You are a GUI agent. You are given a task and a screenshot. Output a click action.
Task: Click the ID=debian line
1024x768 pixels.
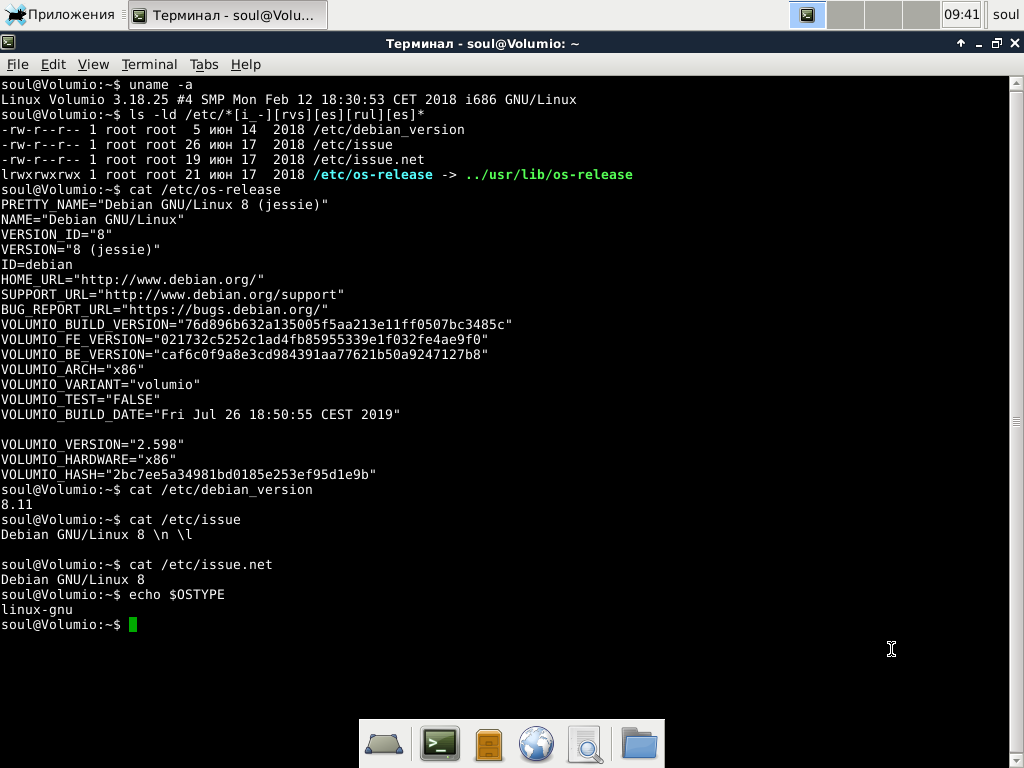point(37,264)
